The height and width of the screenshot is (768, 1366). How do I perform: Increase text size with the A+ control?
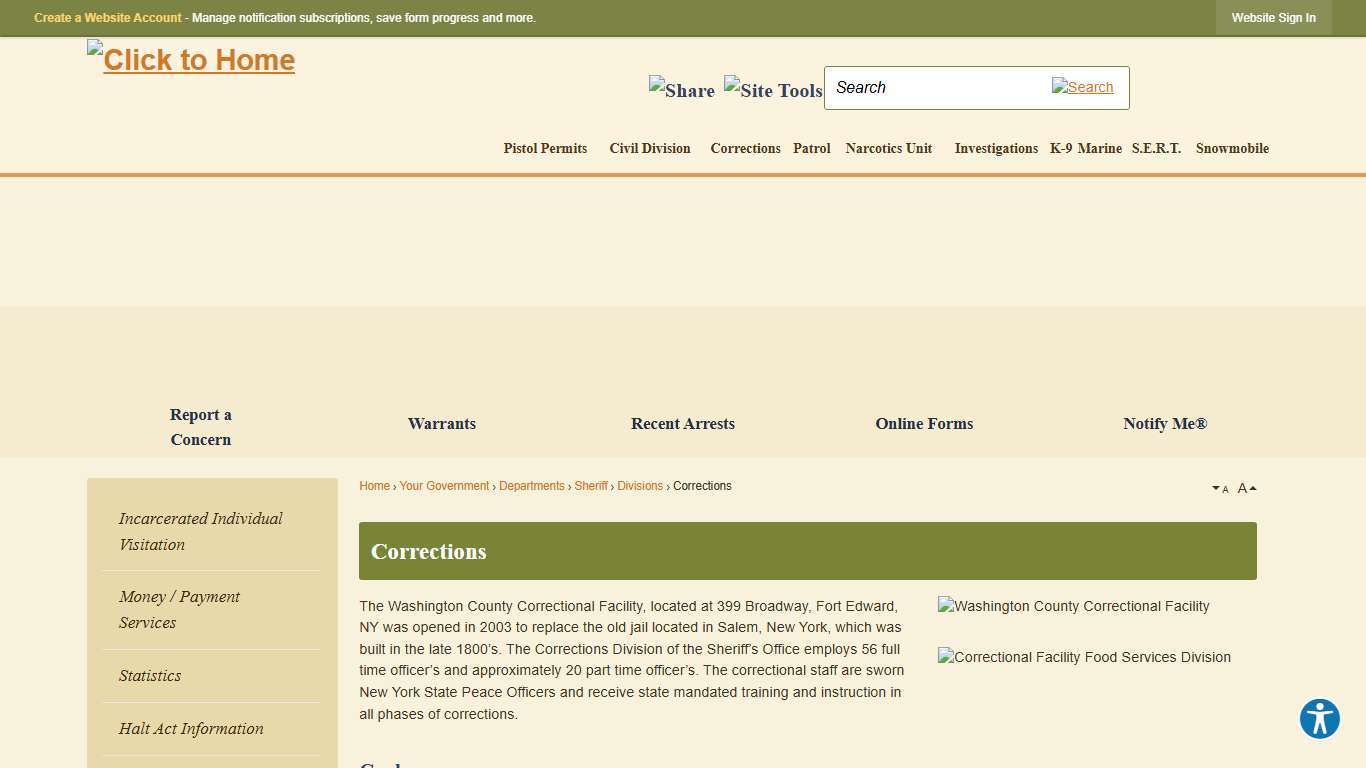click(1245, 487)
